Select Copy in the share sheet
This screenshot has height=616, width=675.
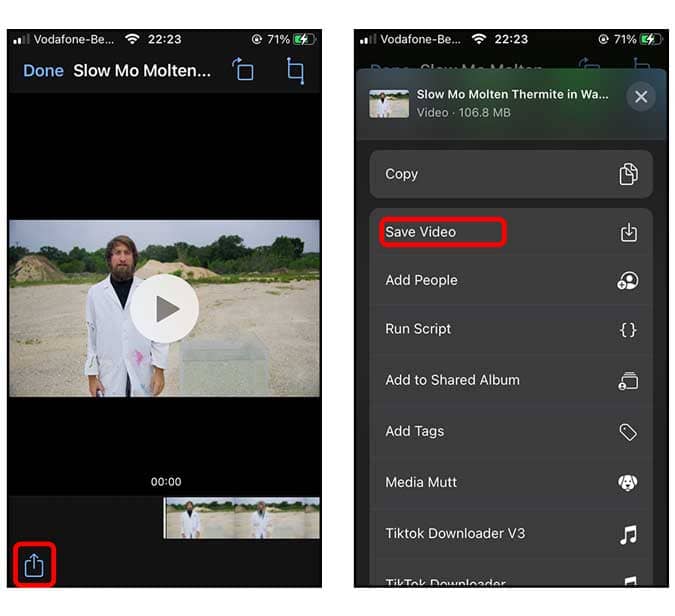[511, 174]
